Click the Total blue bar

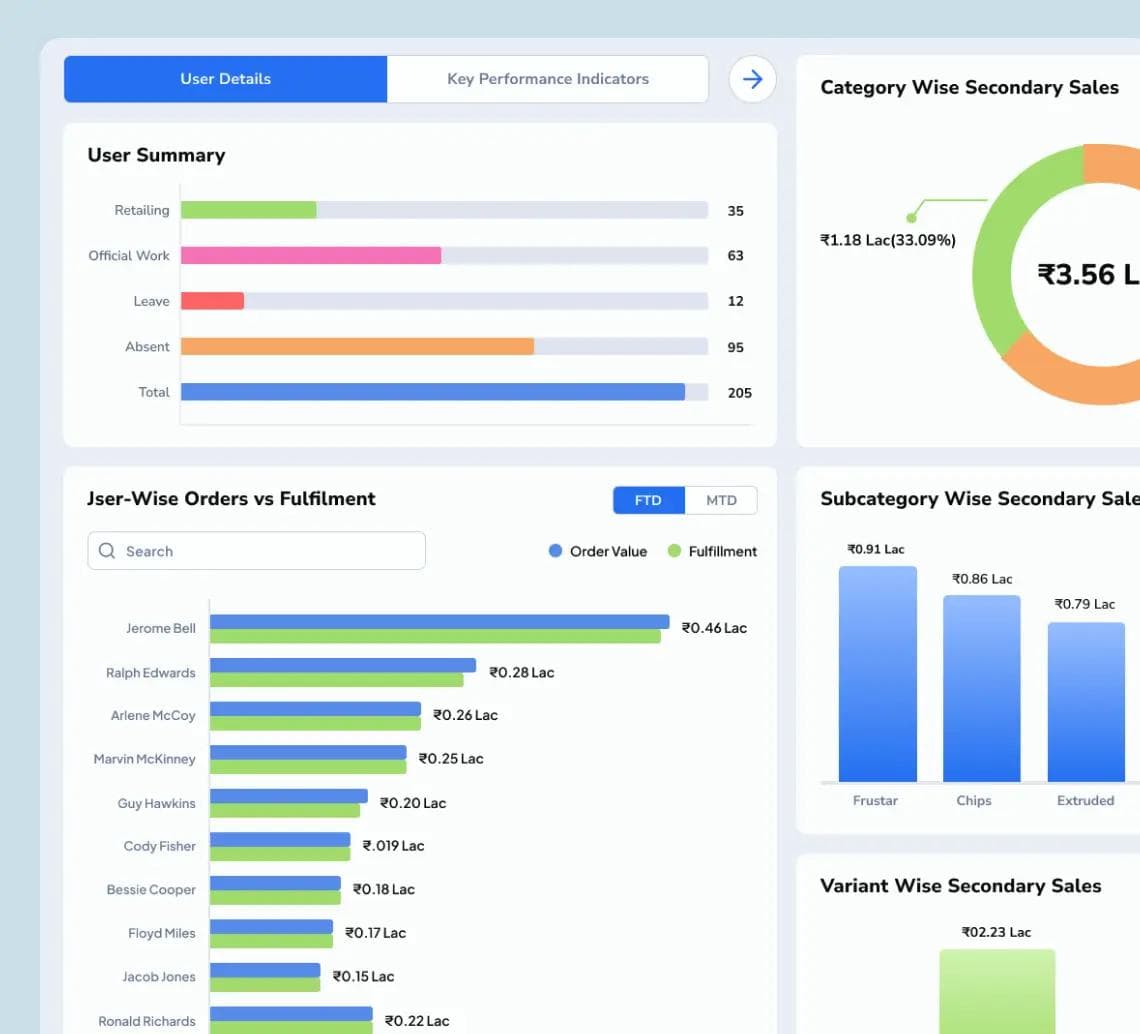(x=433, y=392)
